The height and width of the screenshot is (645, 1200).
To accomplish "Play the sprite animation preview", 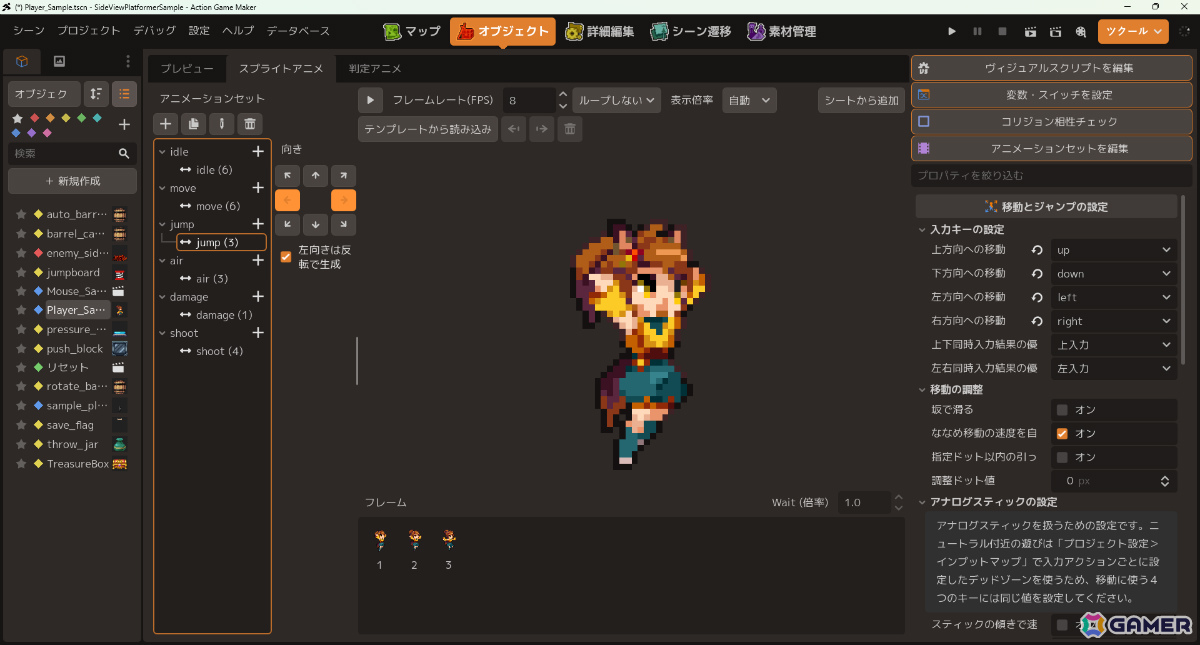I will [371, 100].
